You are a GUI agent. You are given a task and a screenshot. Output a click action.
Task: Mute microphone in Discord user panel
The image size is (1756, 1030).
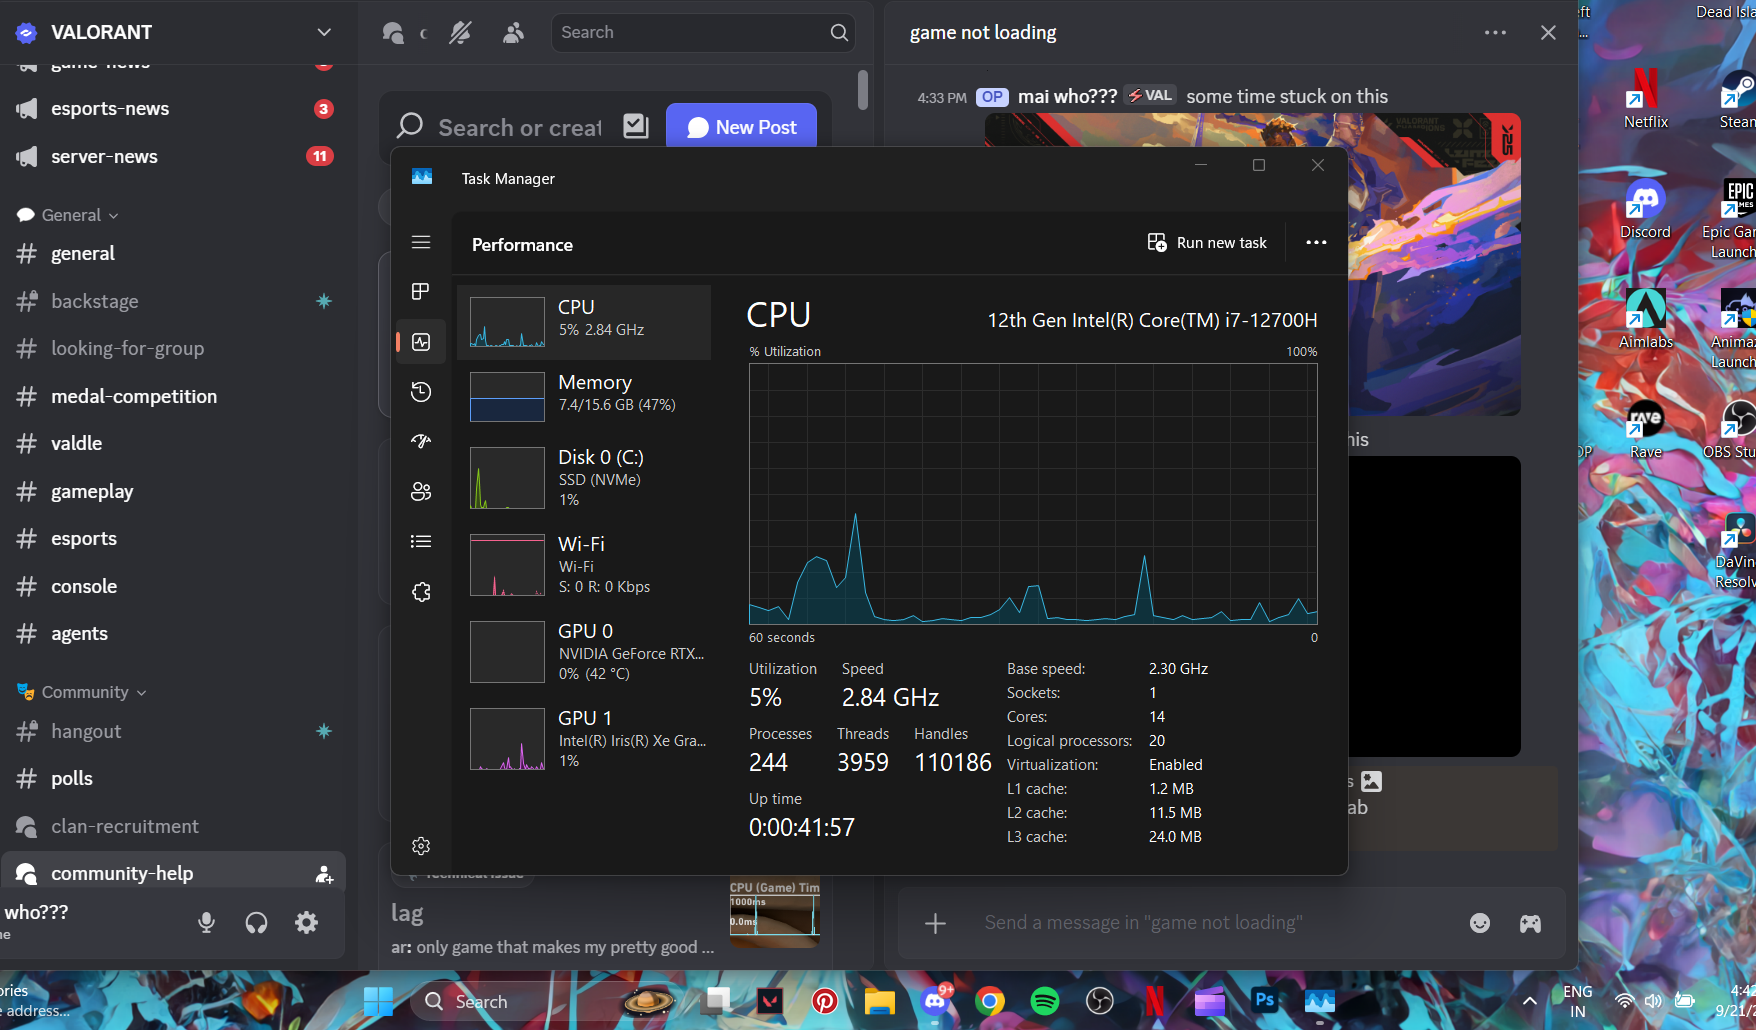coord(207,922)
